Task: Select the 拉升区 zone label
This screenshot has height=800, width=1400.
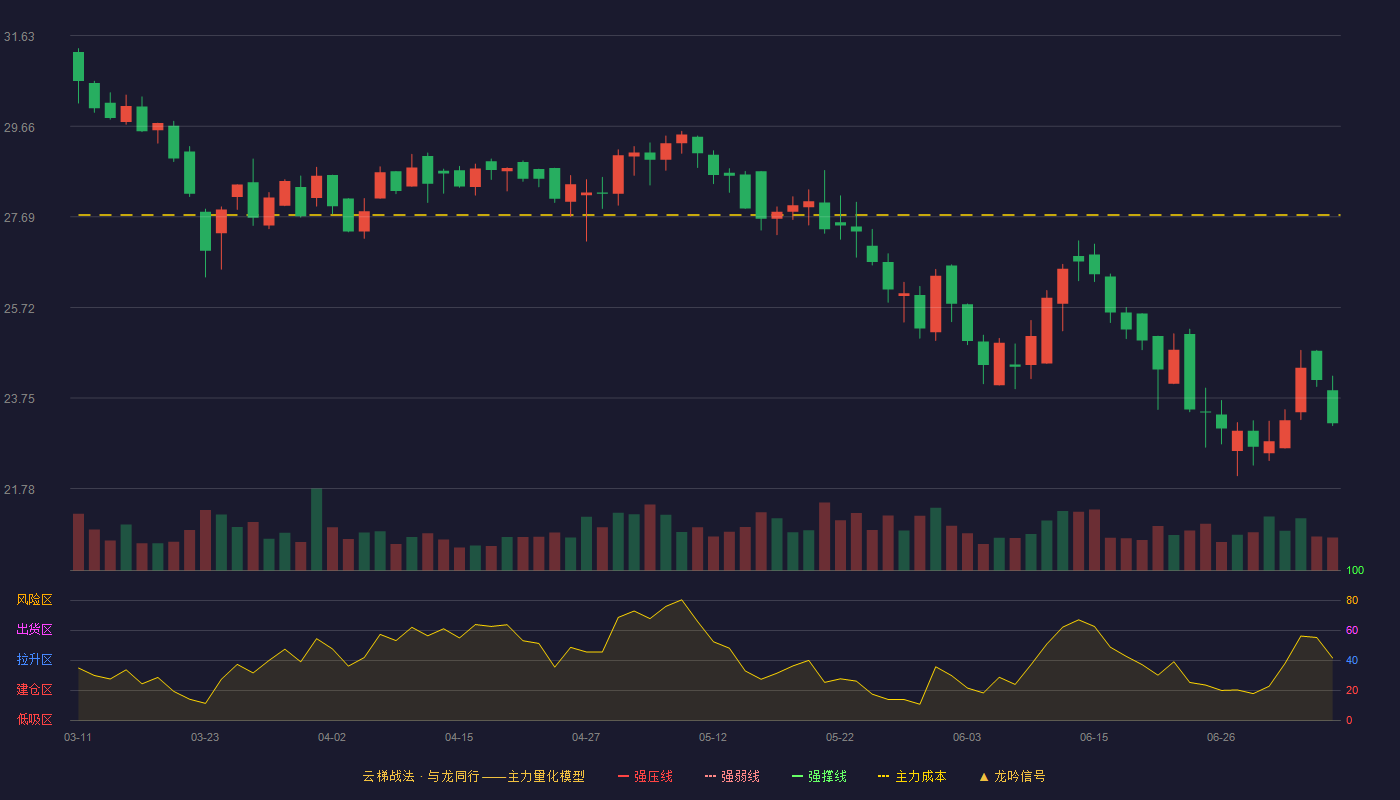Action: click(x=34, y=660)
